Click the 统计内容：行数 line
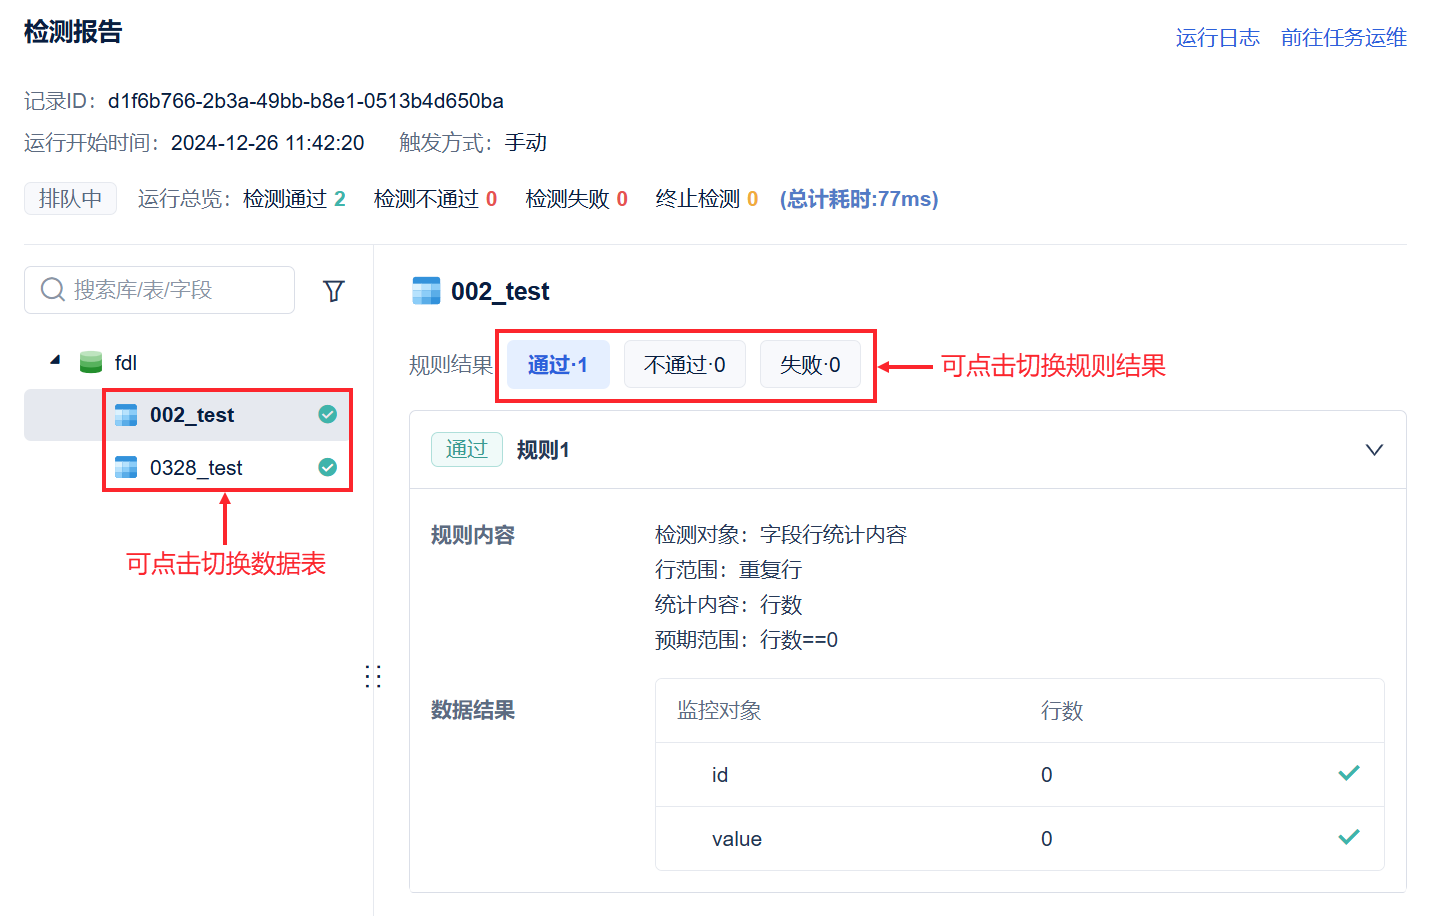The height and width of the screenshot is (916, 1429). 728,605
